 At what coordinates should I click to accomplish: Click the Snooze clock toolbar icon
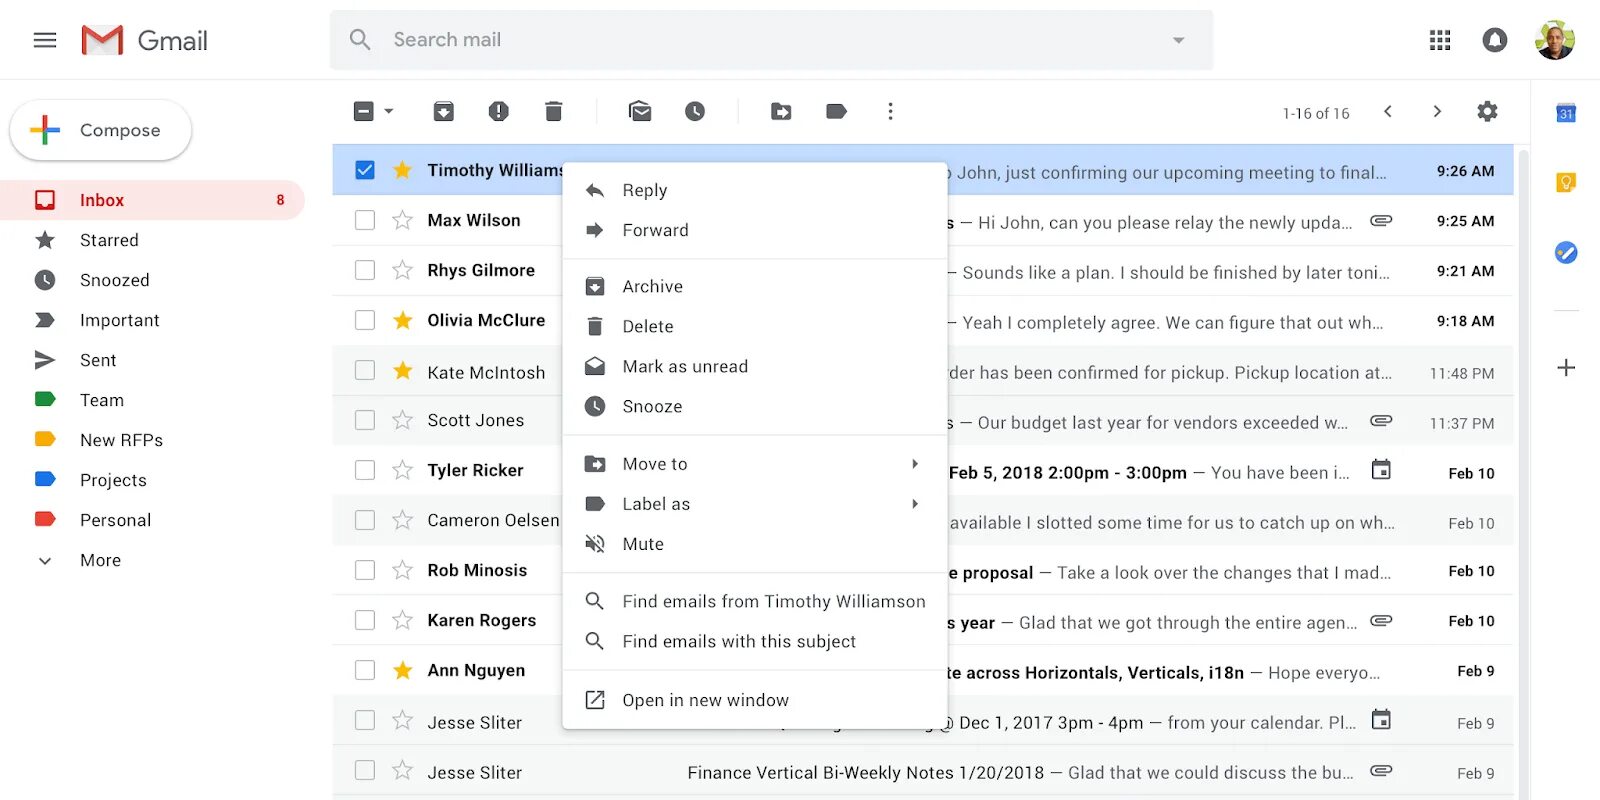click(x=695, y=111)
